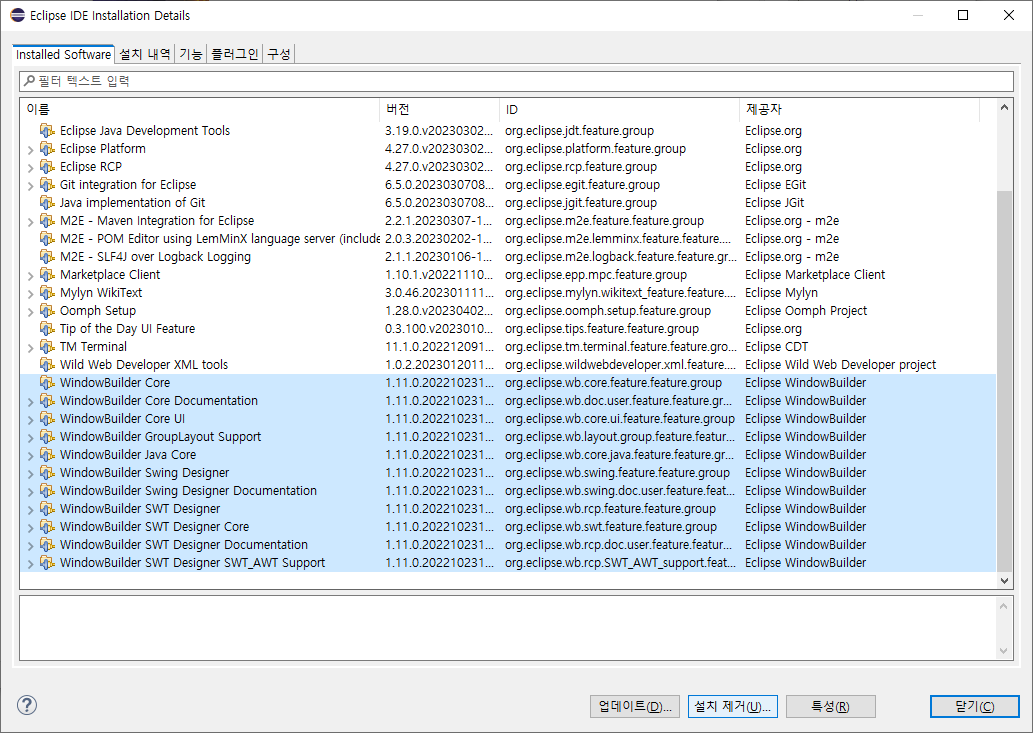The height and width of the screenshot is (733, 1033).
Task: Click the list scrollbar down arrow
Action: click(1004, 581)
